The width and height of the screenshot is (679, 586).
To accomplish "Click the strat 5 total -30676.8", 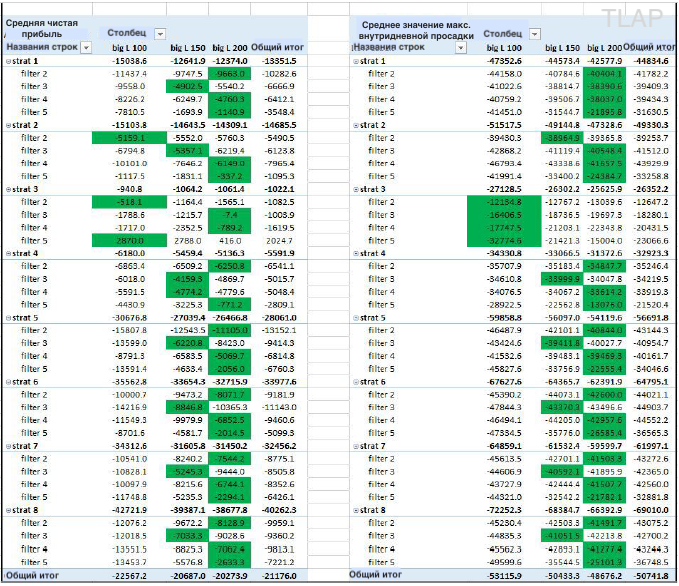I will point(129,318).
